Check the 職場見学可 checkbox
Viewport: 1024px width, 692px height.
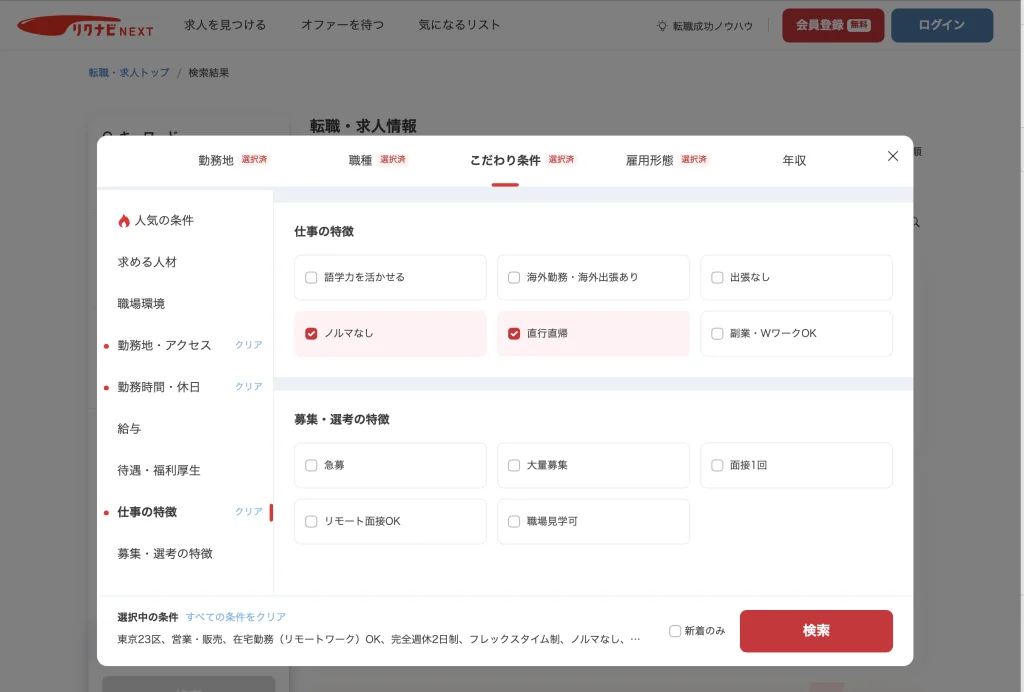click(x=514, y=522)
